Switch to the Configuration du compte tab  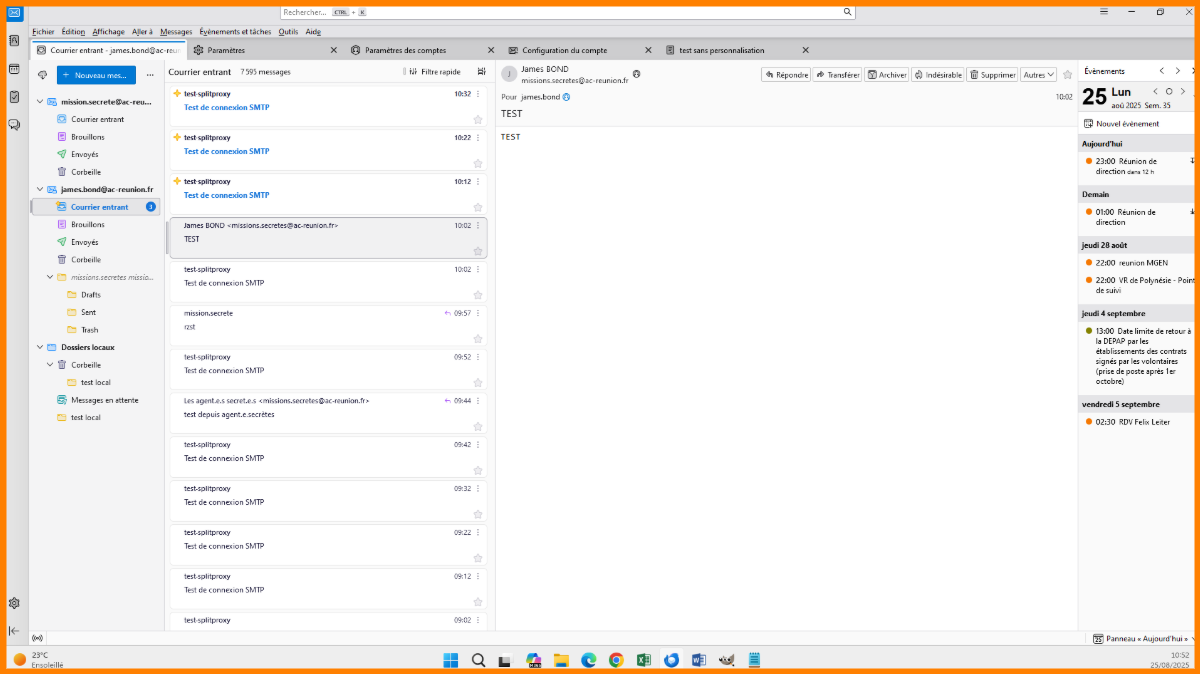tap(564, 50)
